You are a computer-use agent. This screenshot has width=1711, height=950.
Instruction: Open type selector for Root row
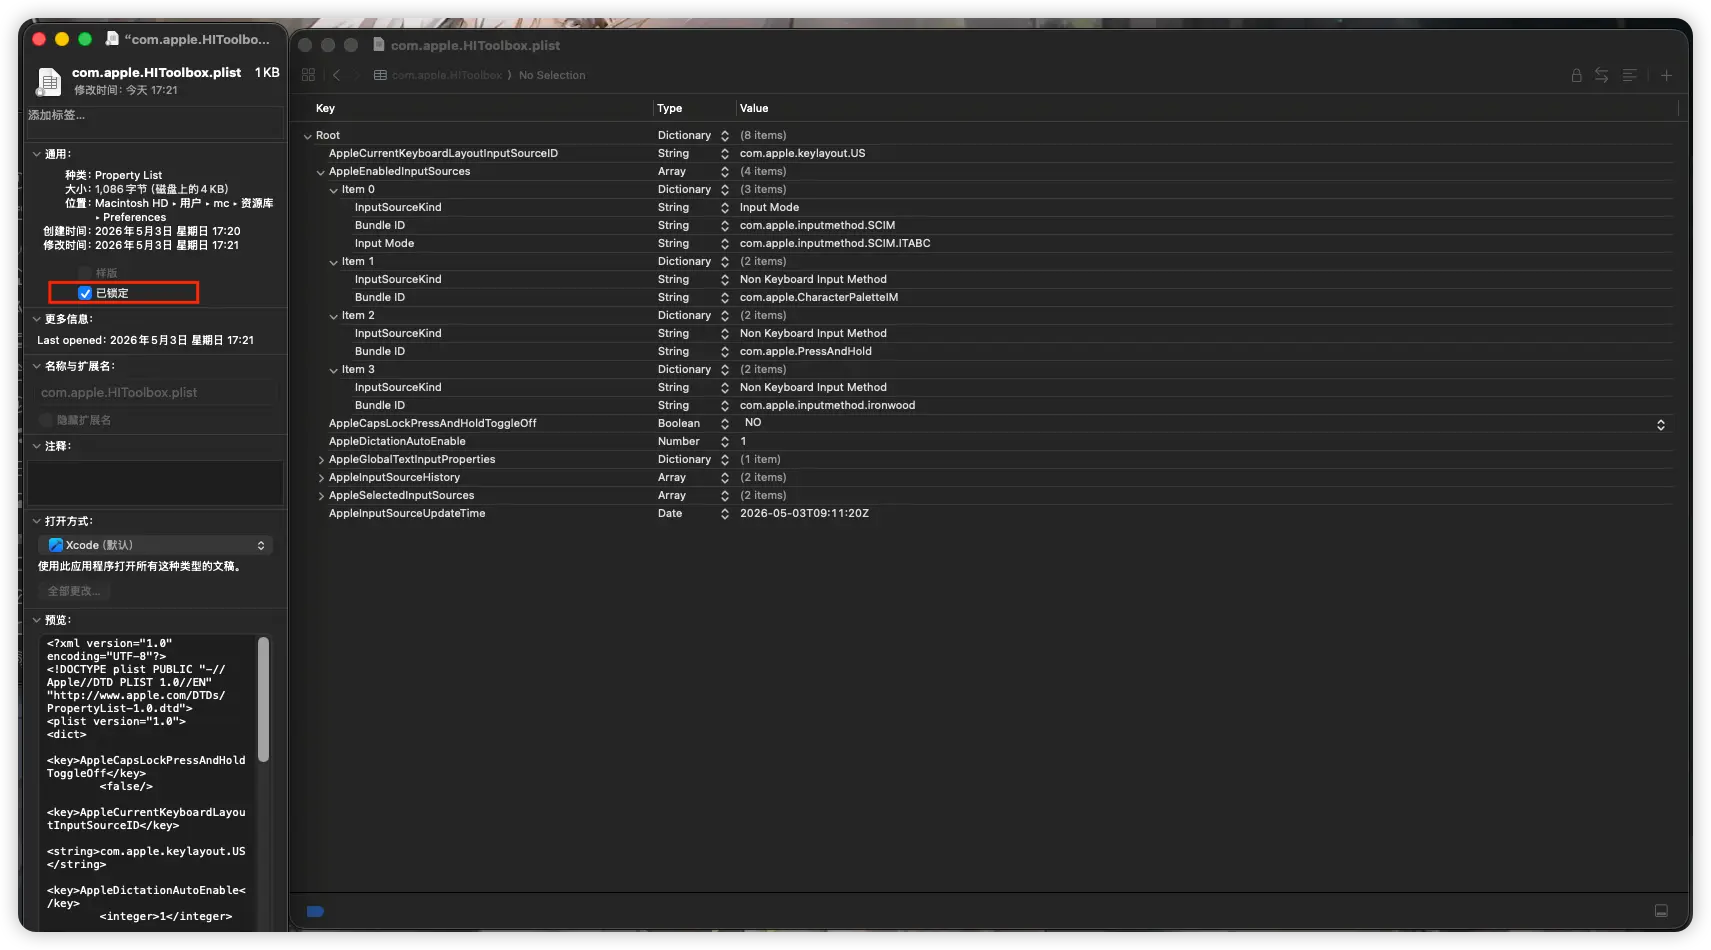pyautogui.click(x=725, y=136)
